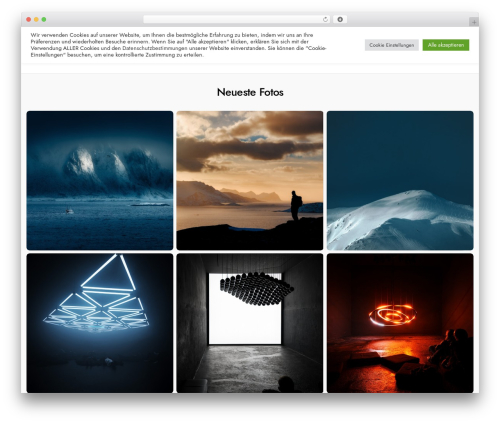The image size is (500, 423).
Task: Open the glowing orange spiral light photo
Action: point(400,323)
